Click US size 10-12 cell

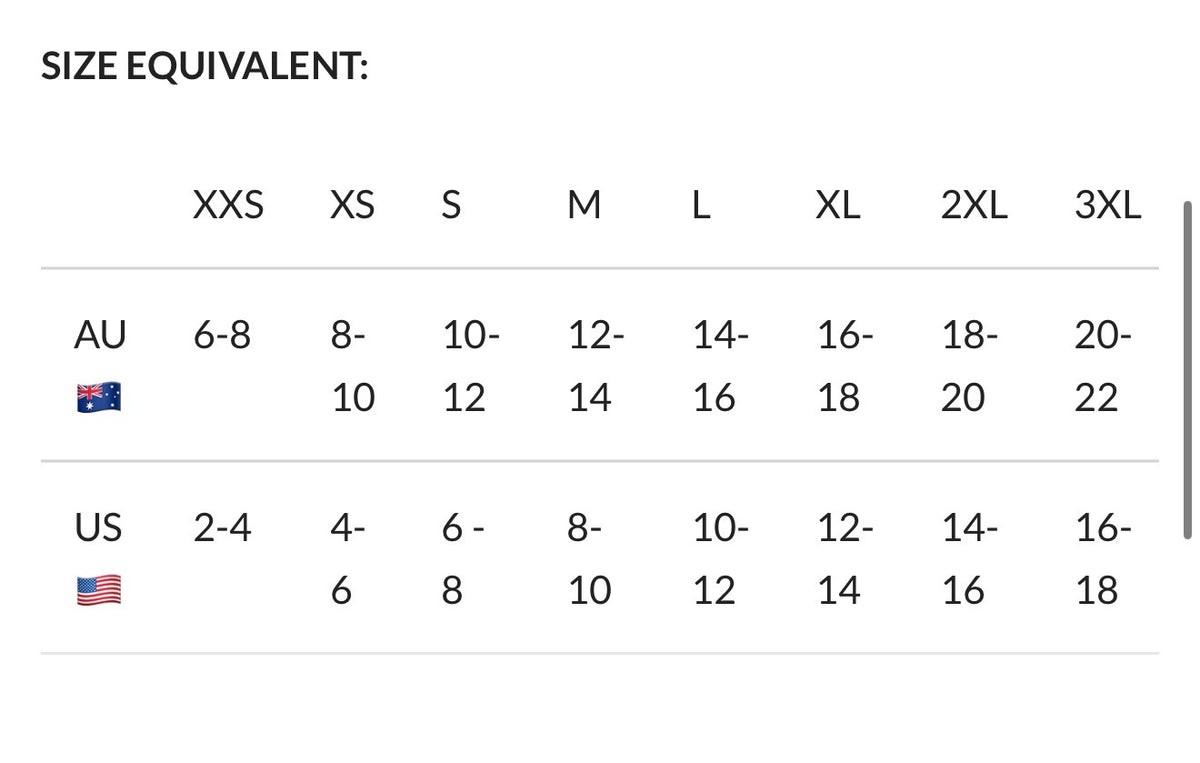tap(721, 558)
